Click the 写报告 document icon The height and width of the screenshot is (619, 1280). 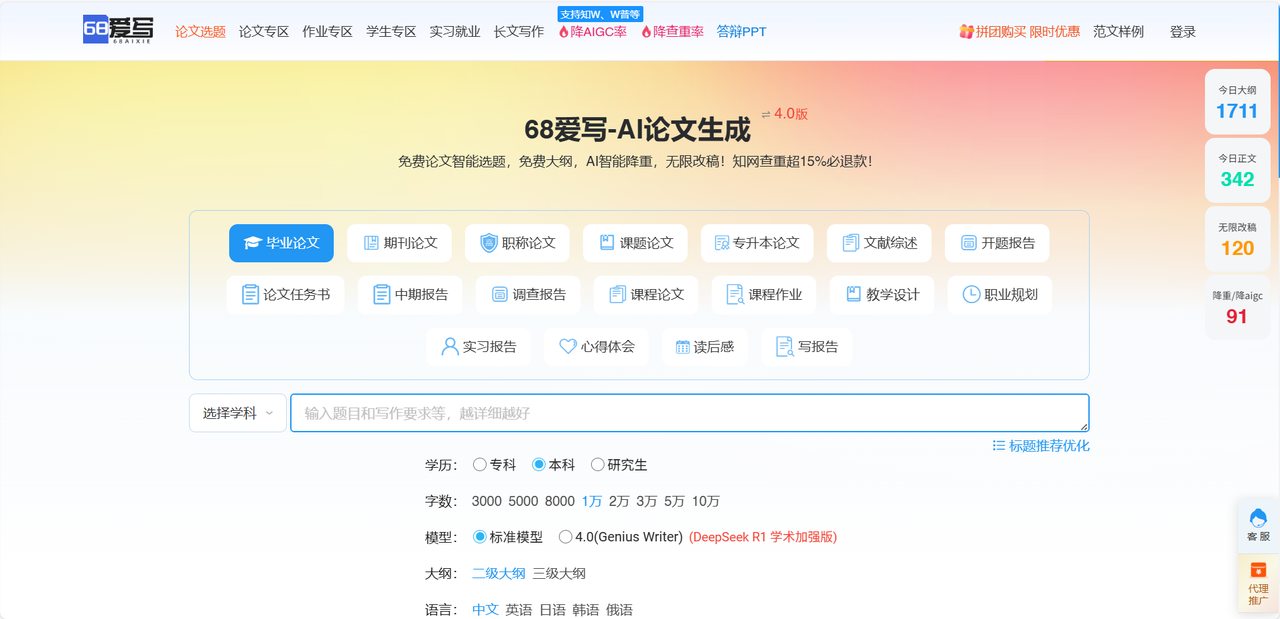[784, 347]
